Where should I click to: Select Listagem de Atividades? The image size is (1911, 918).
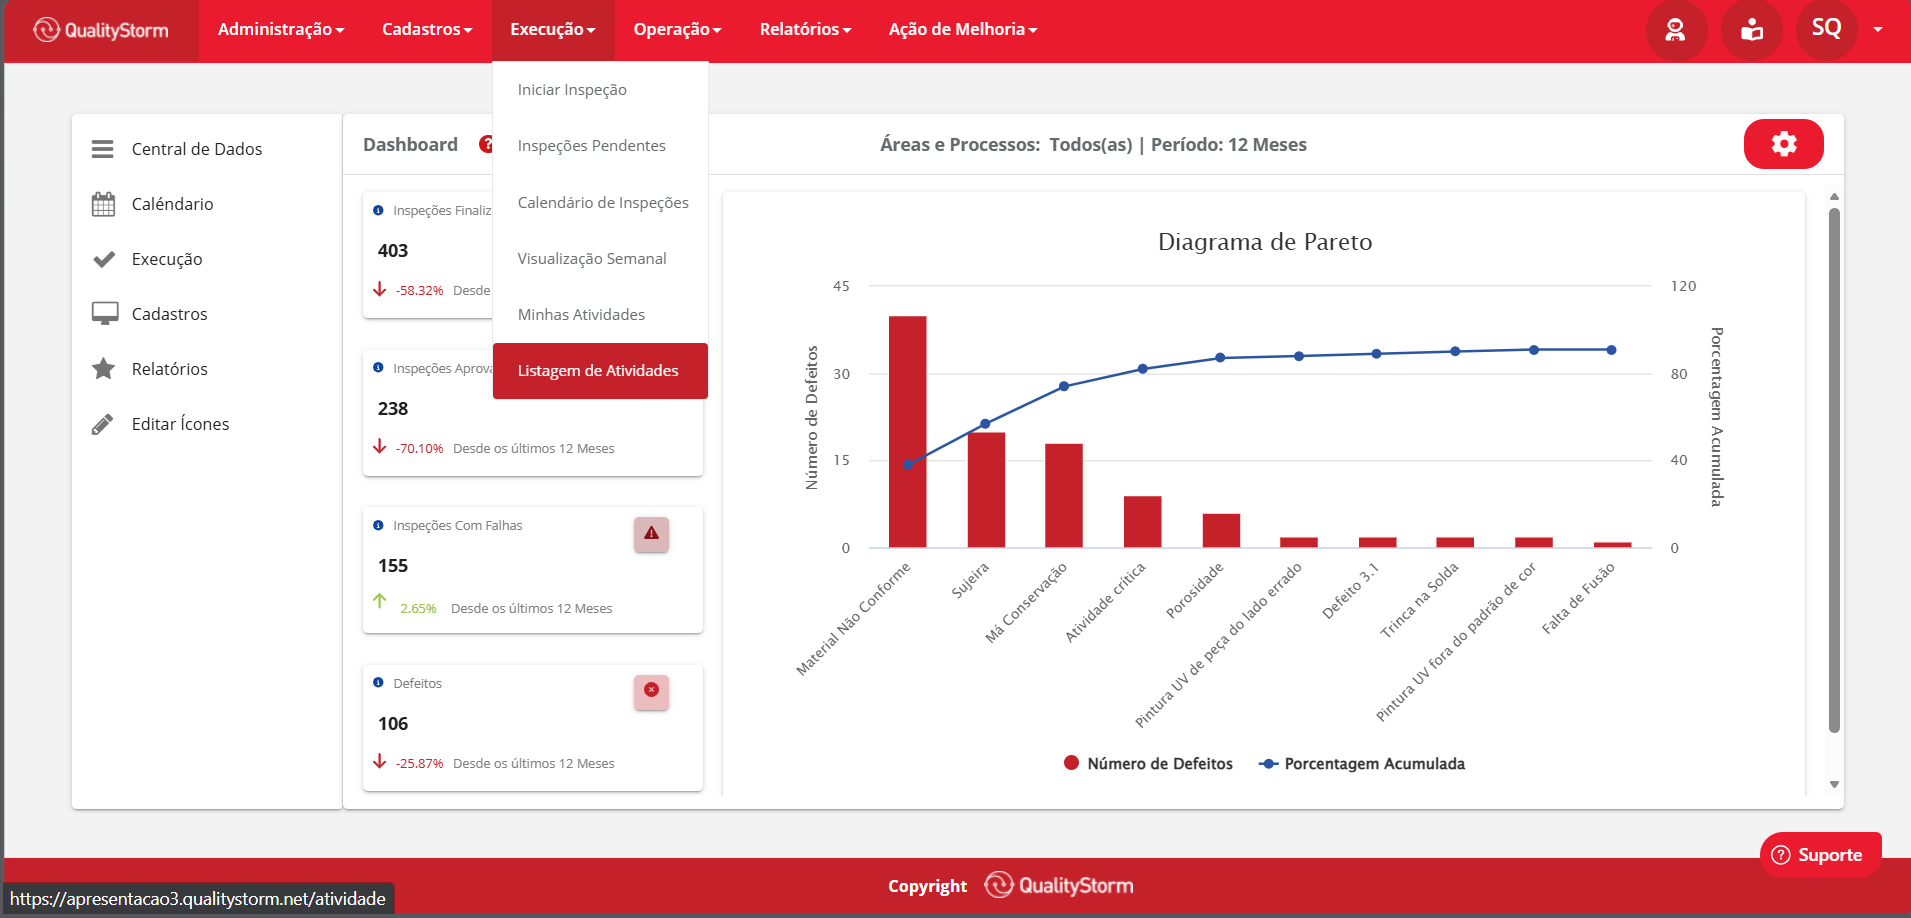click(x=600, y=371)
